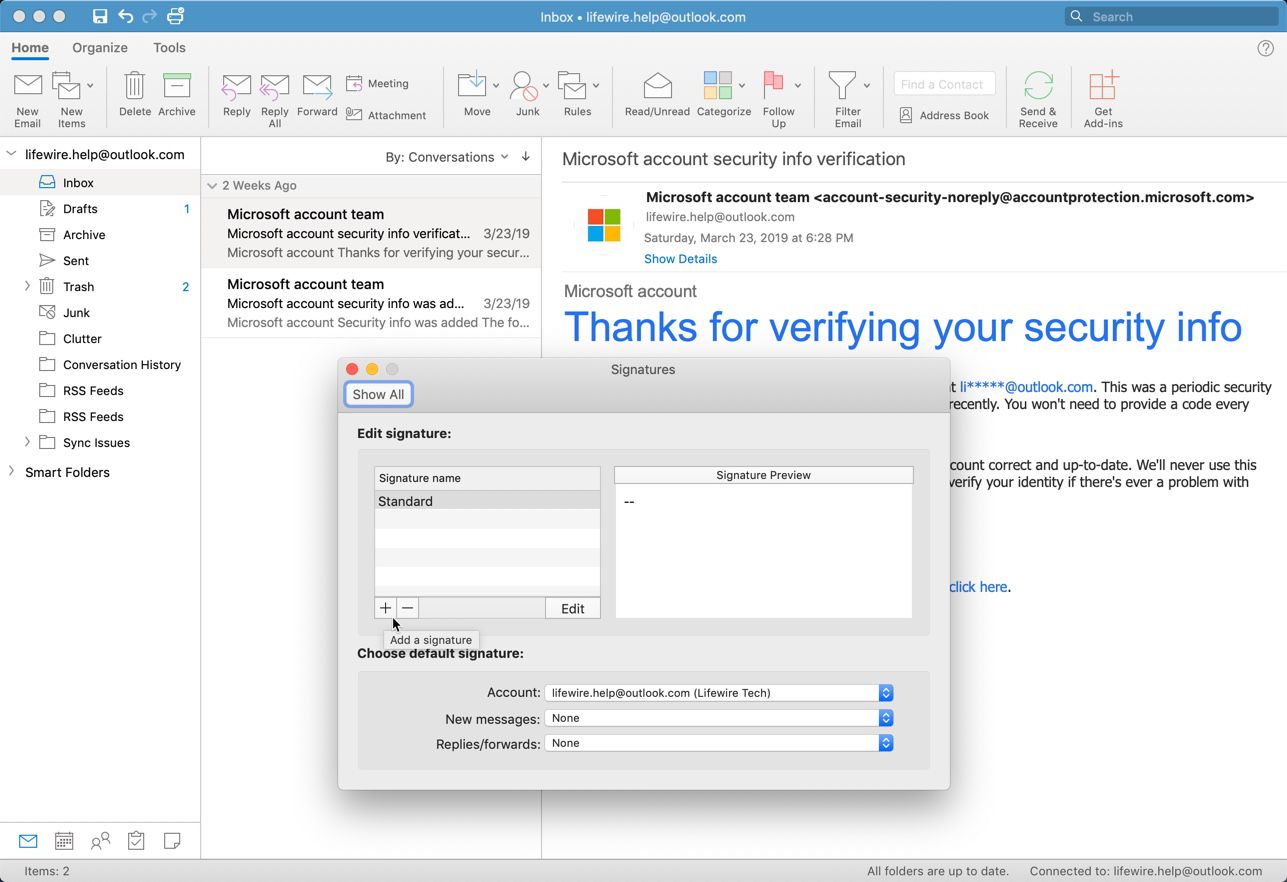This screenshot has width=1287, height=882.
Task: Click the Categorize color squares icon
Action: 717,86
